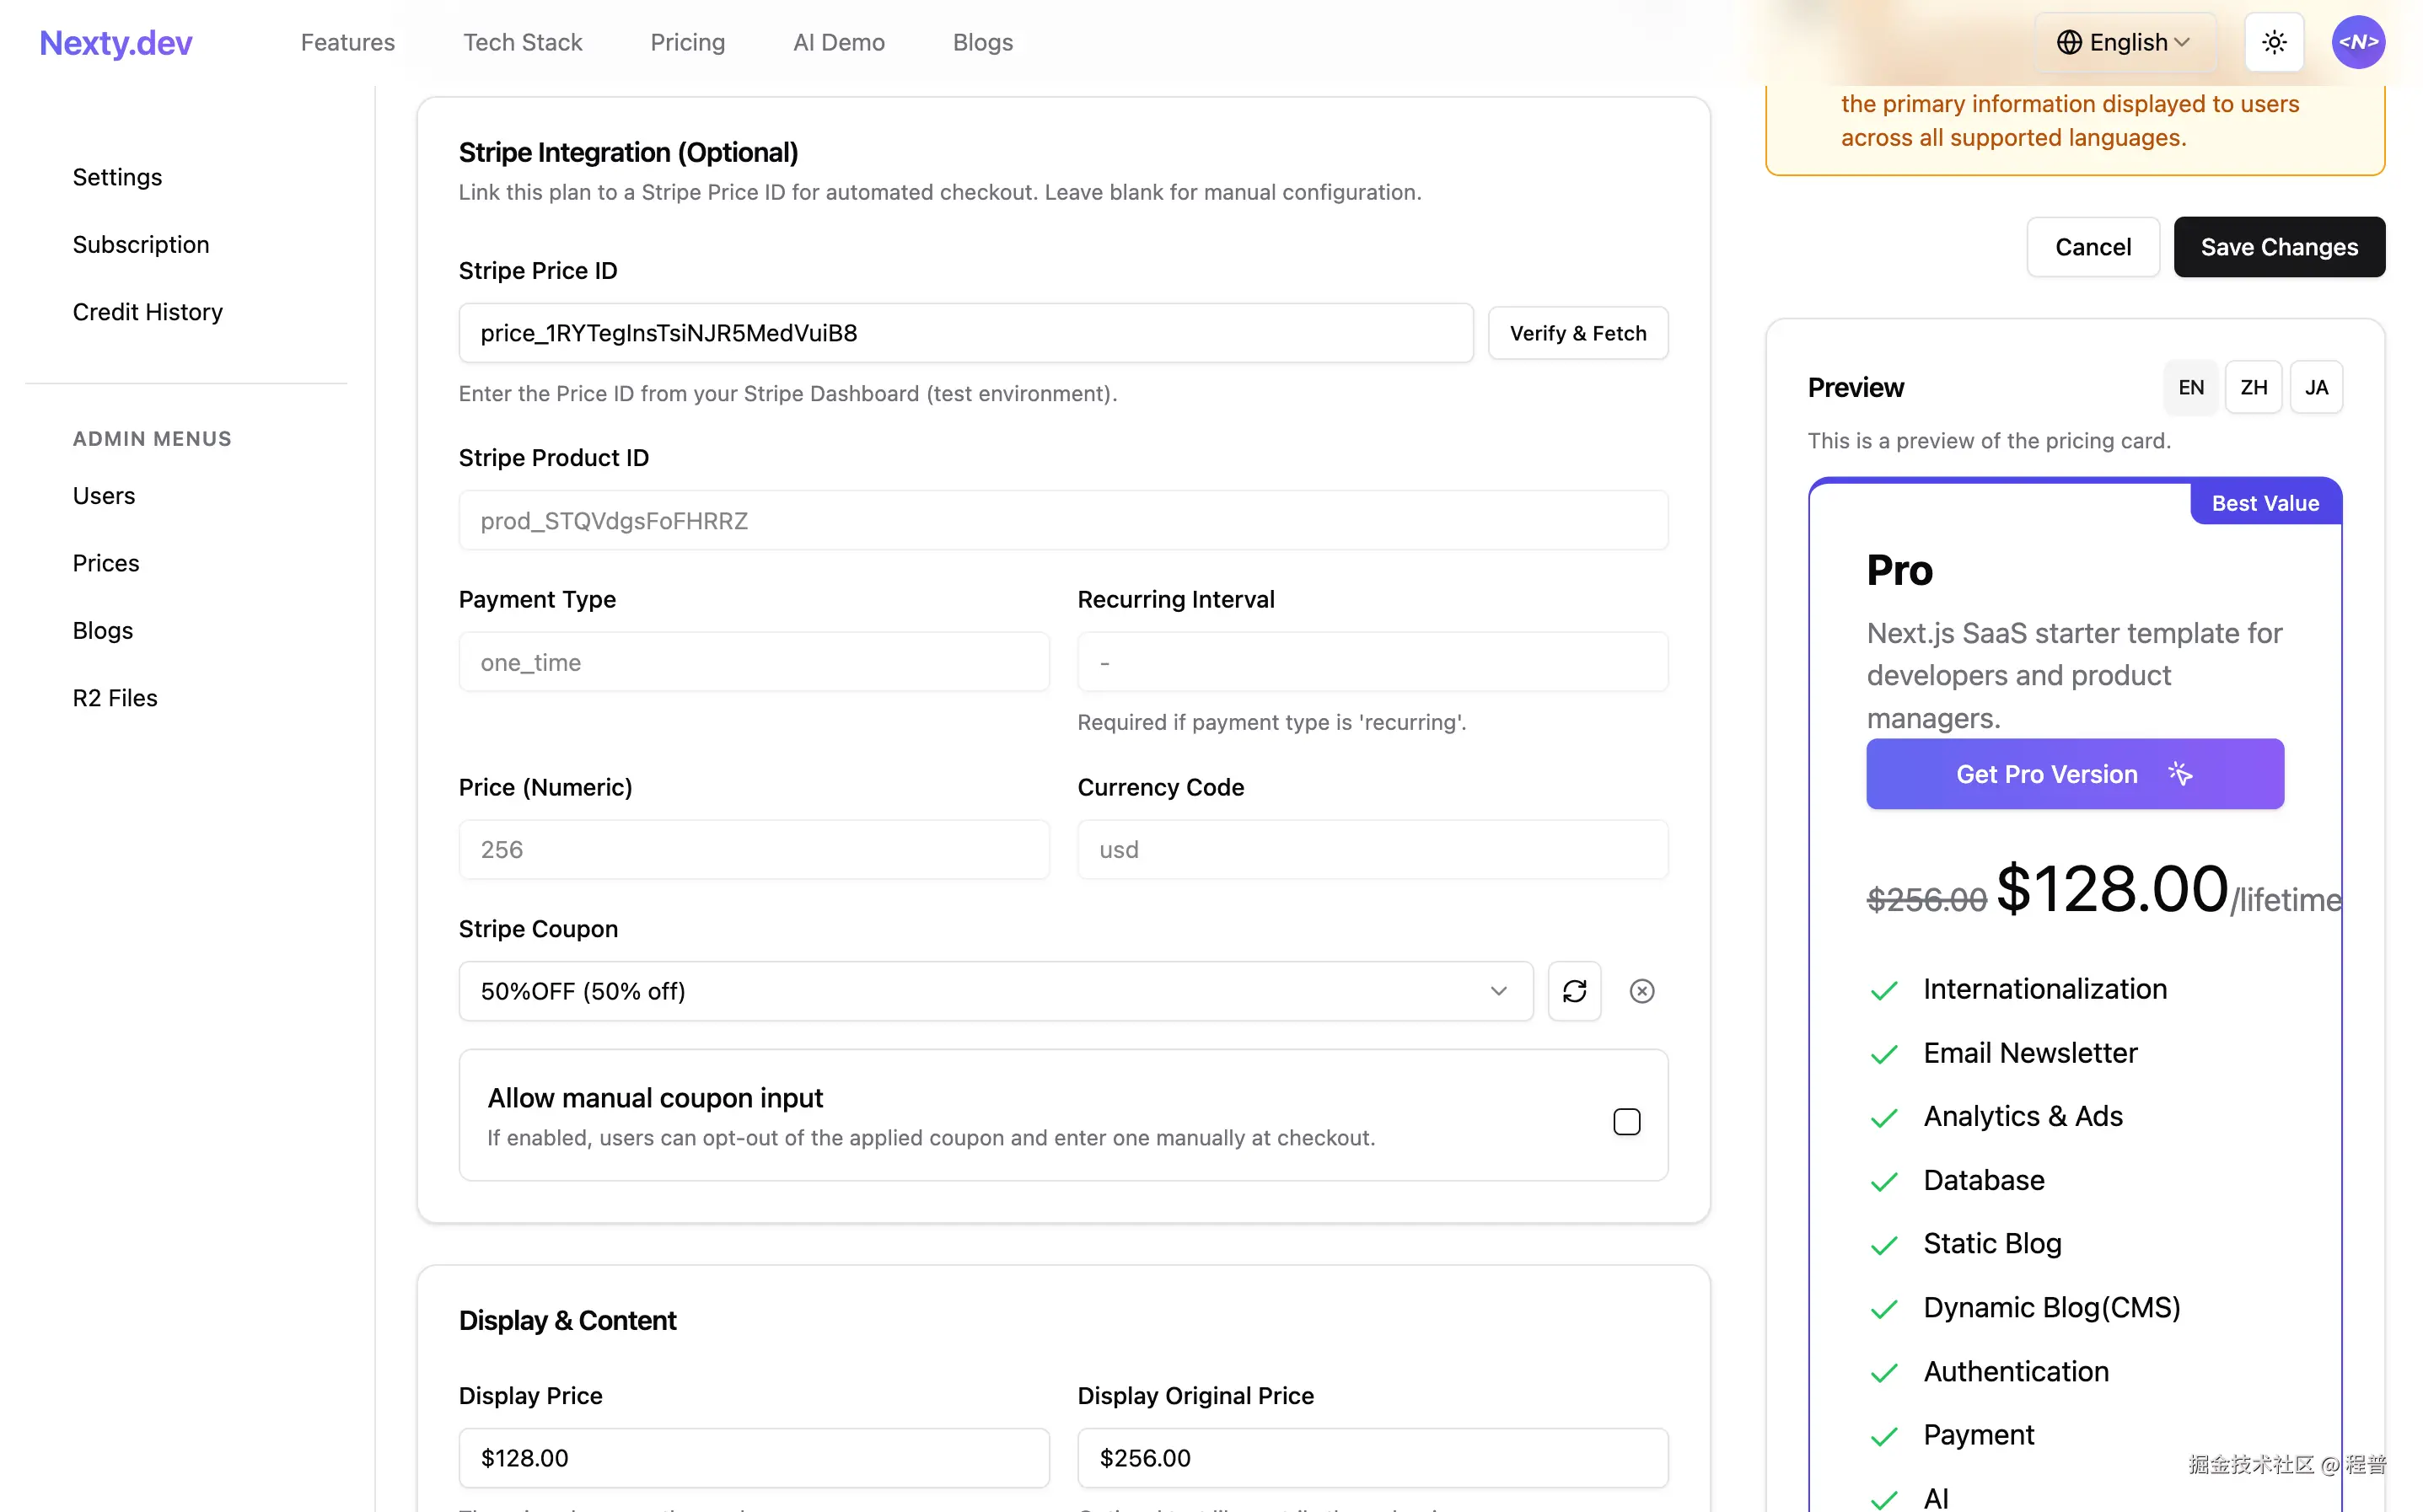Click the sparkle icon on Get Pro Version
Screen dimensions: 2423x1512
click(2181, 773)
